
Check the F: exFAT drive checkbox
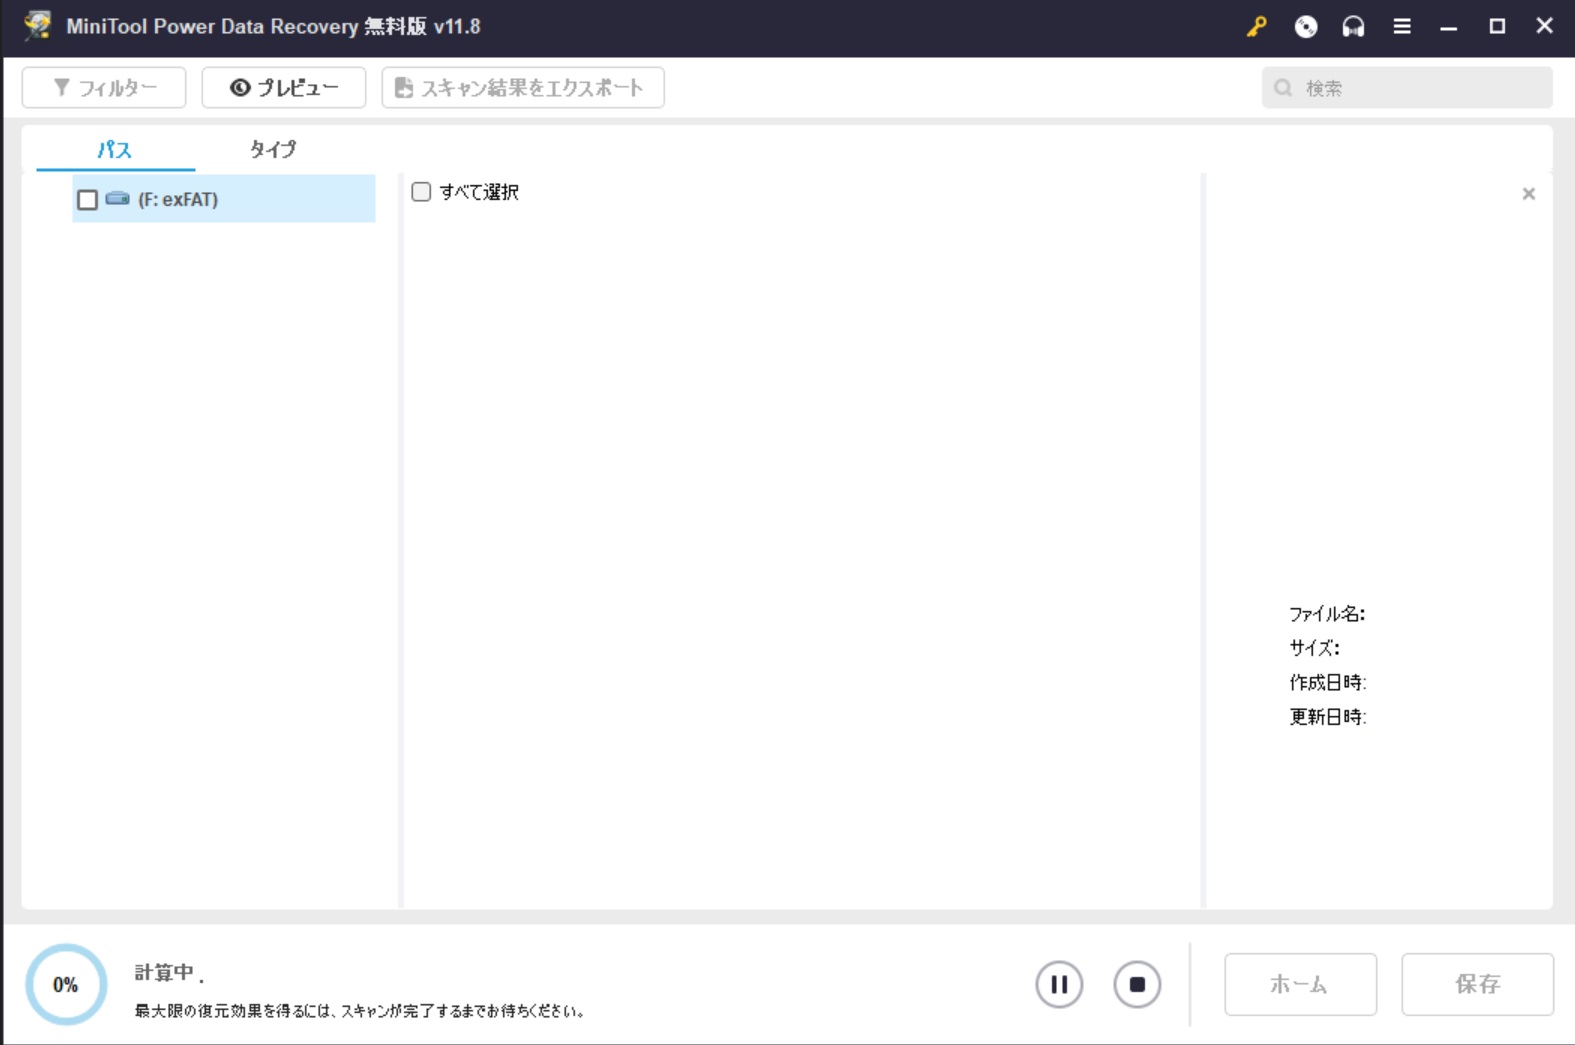click(88, 200)
